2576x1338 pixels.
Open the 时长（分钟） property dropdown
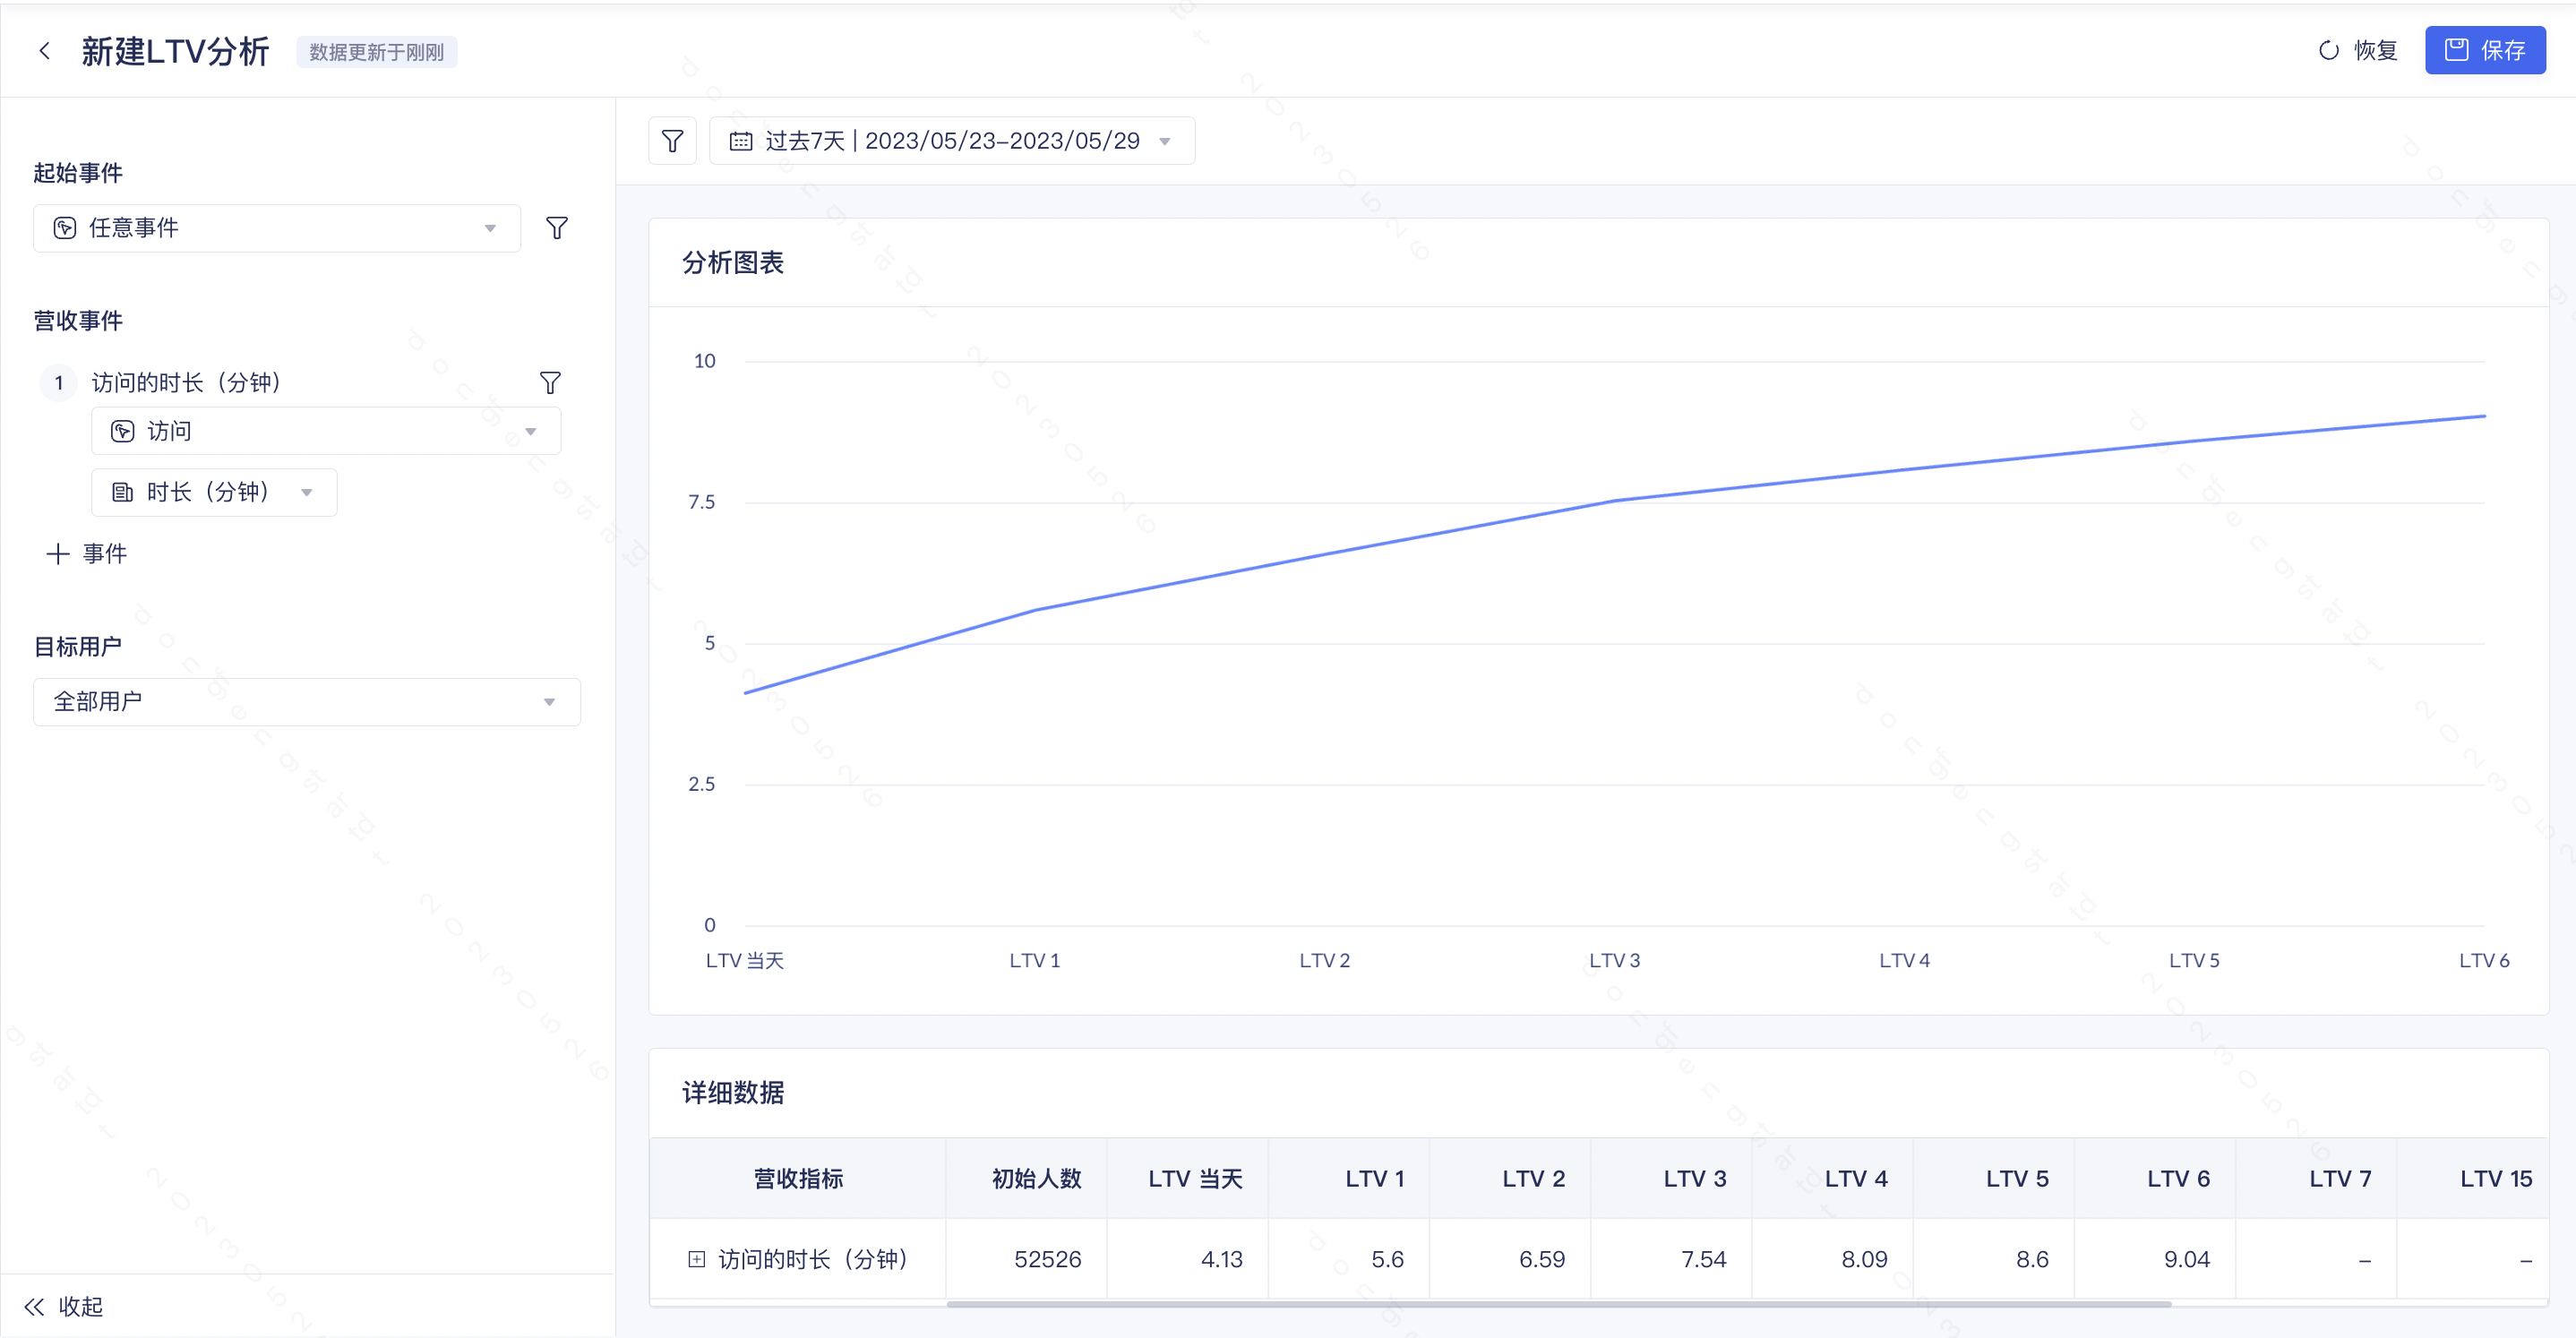tap(214, 492)
